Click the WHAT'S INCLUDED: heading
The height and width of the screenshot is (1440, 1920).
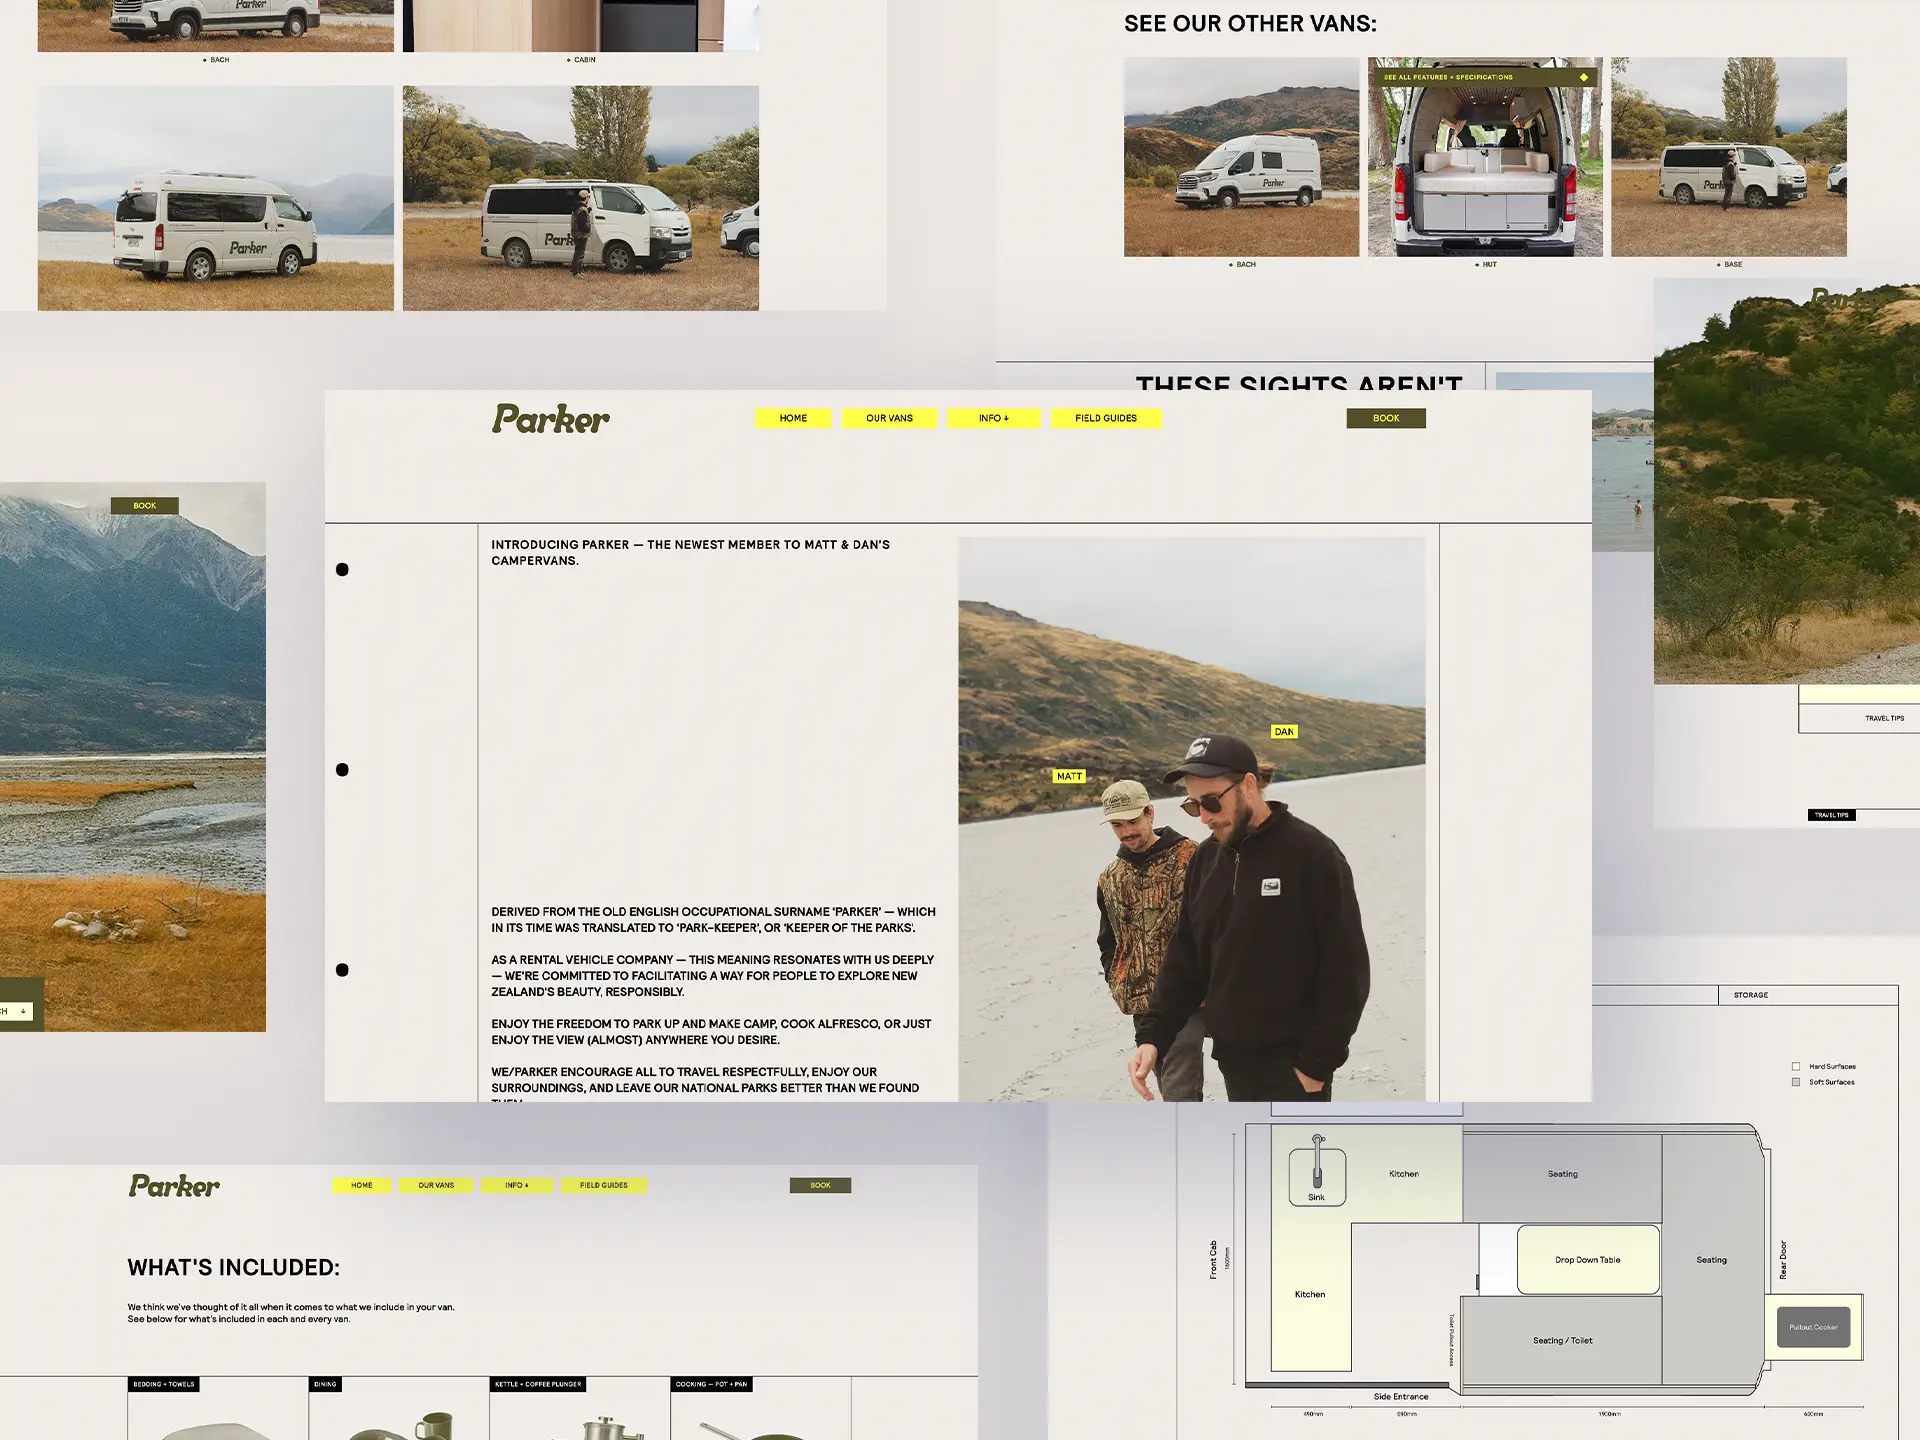click(234, 1267)
